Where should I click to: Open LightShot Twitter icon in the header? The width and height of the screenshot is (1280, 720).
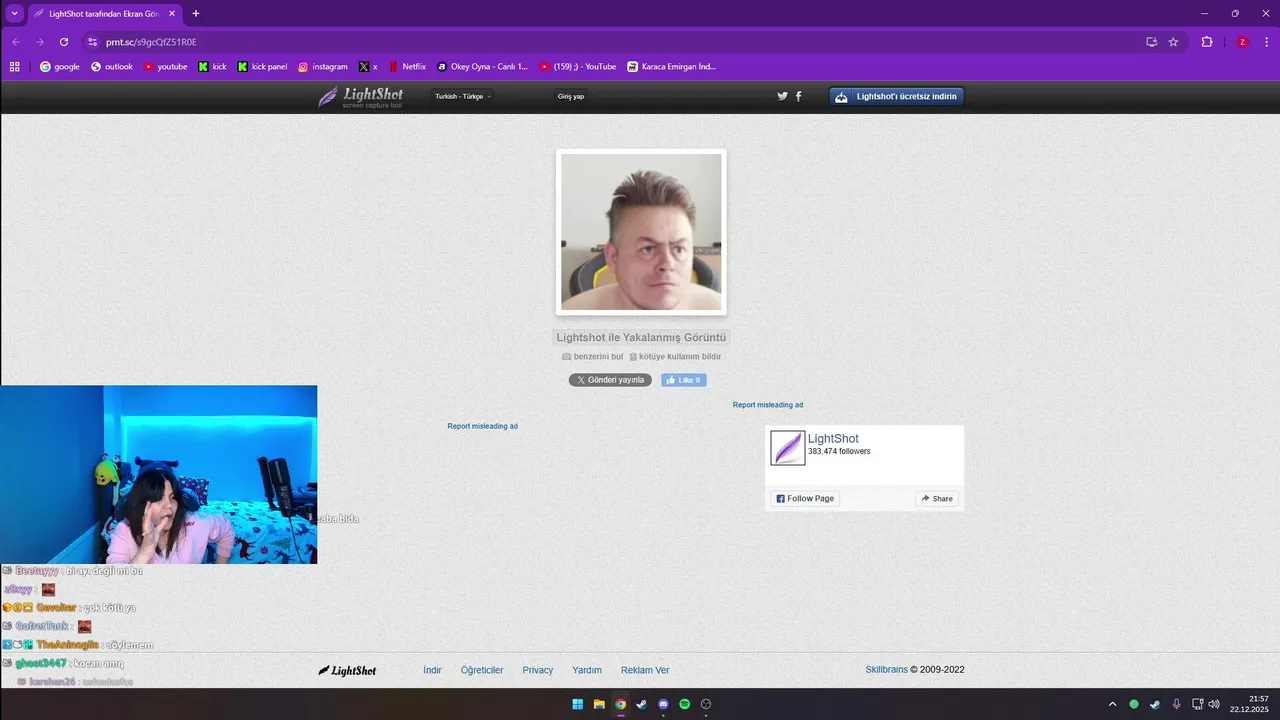click(782, 97)
